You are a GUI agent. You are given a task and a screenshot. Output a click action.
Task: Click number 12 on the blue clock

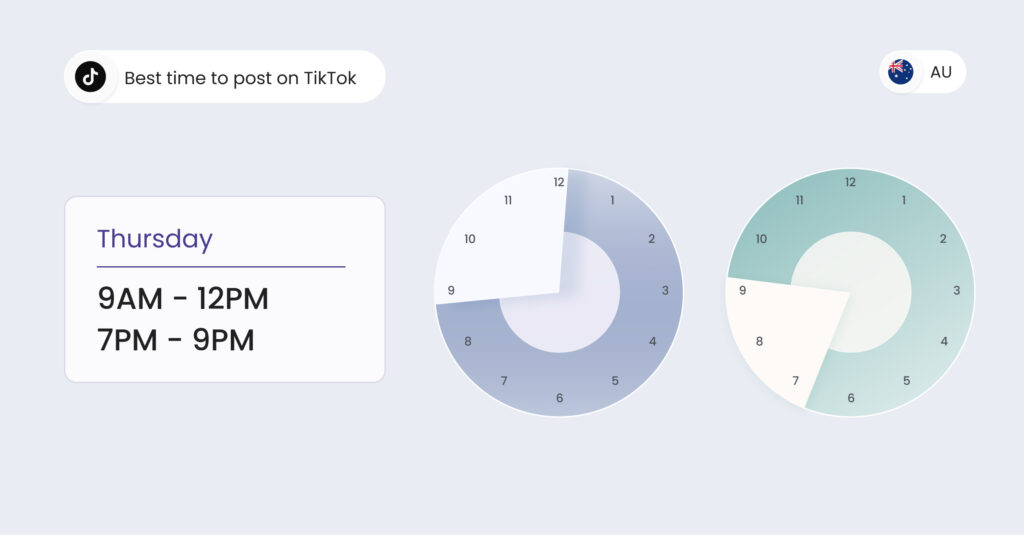(559, 182)
